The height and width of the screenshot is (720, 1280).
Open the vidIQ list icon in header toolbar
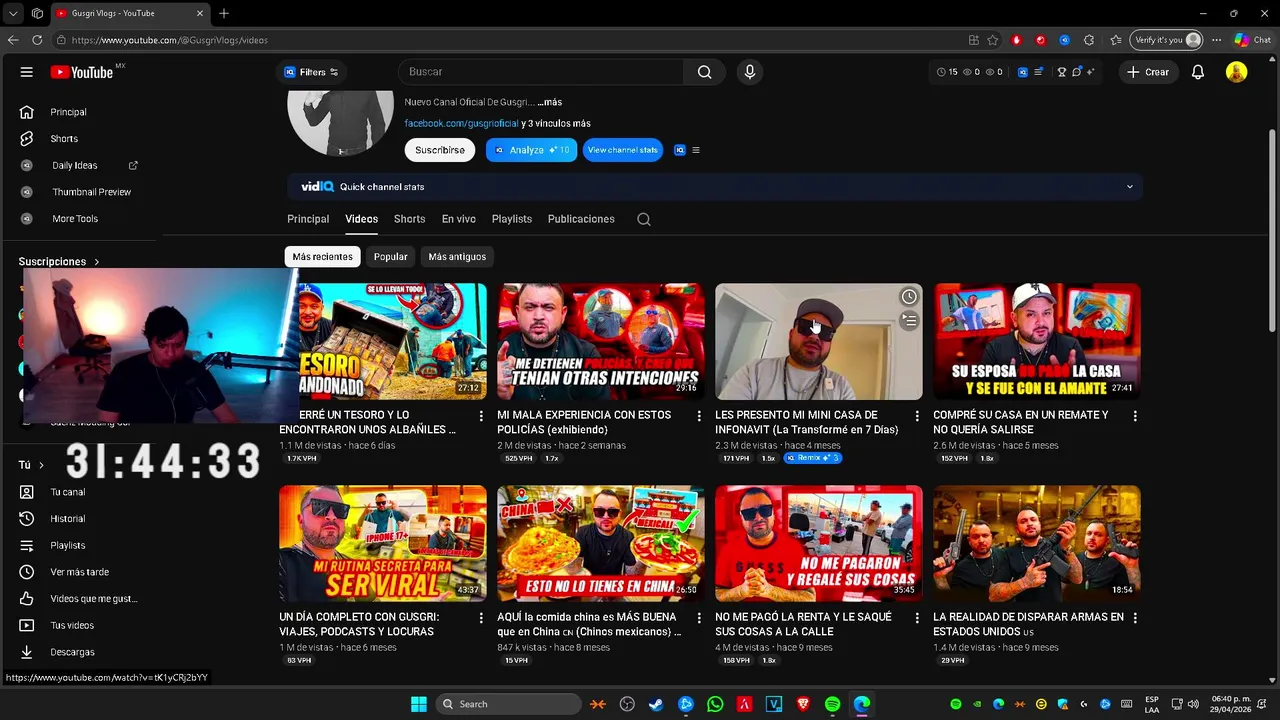[1040, 72]
